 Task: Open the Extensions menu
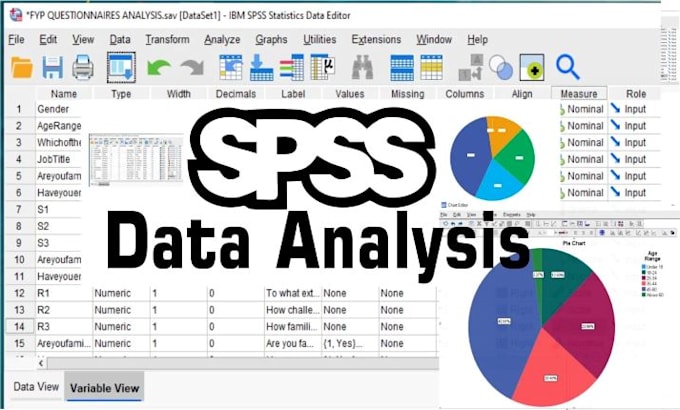[x=376, y=39]
